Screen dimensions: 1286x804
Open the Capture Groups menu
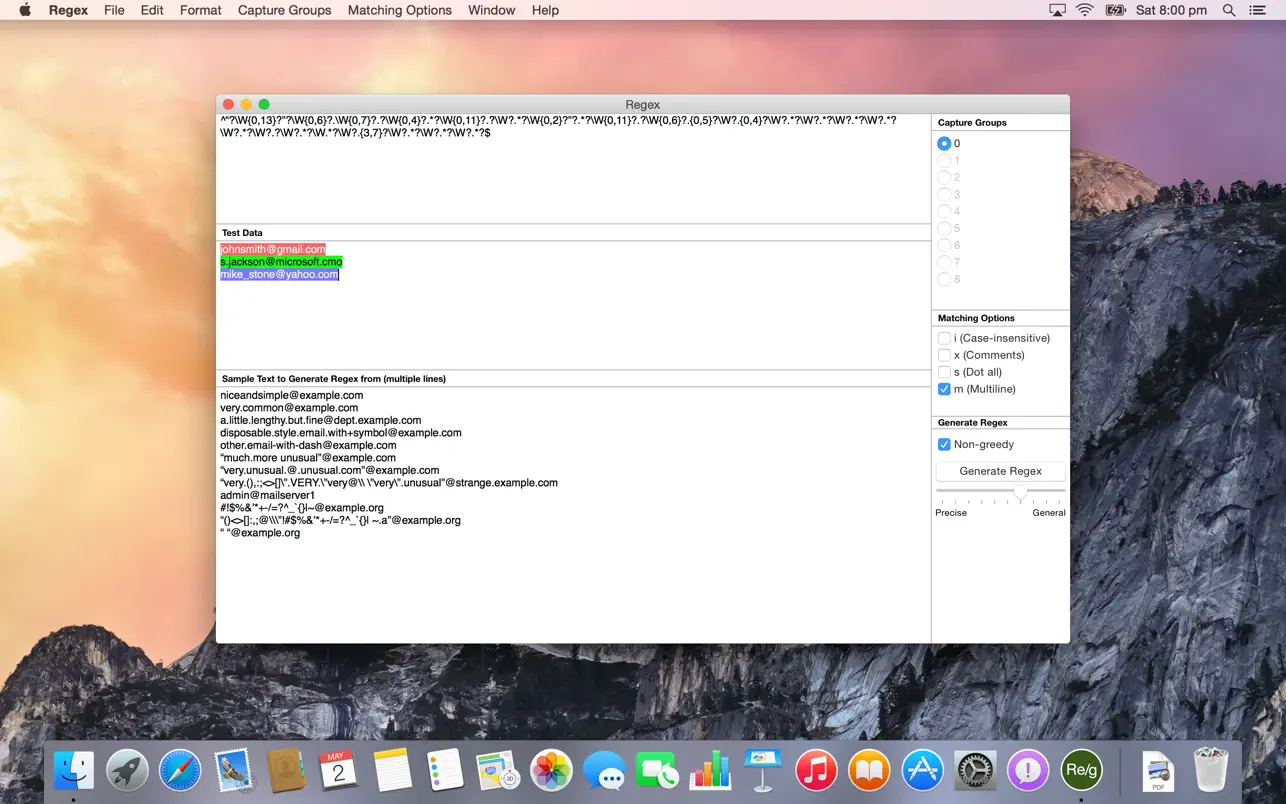tap(284, 10)
